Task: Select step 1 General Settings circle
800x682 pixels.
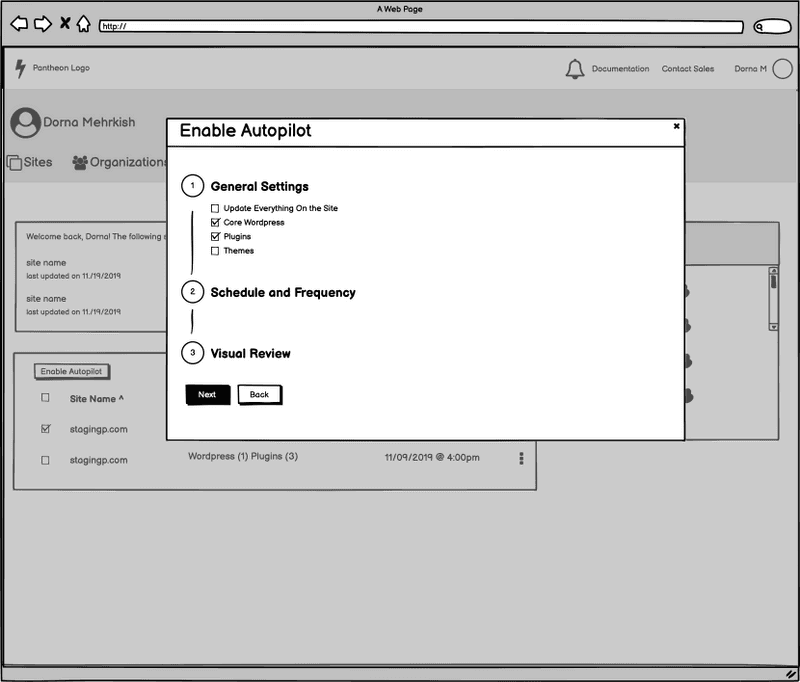Action: click(x=192, y=186)
